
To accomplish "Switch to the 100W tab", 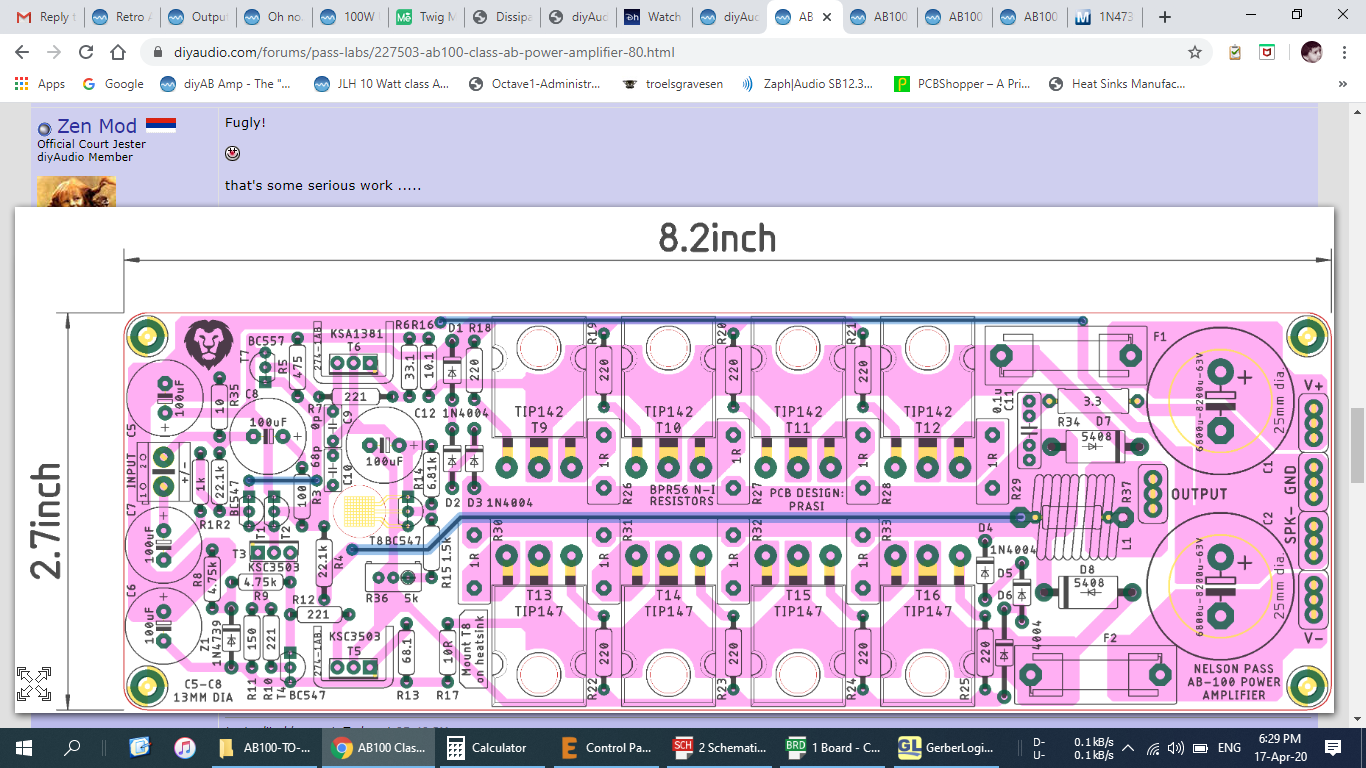I will (x=349, y=17).
